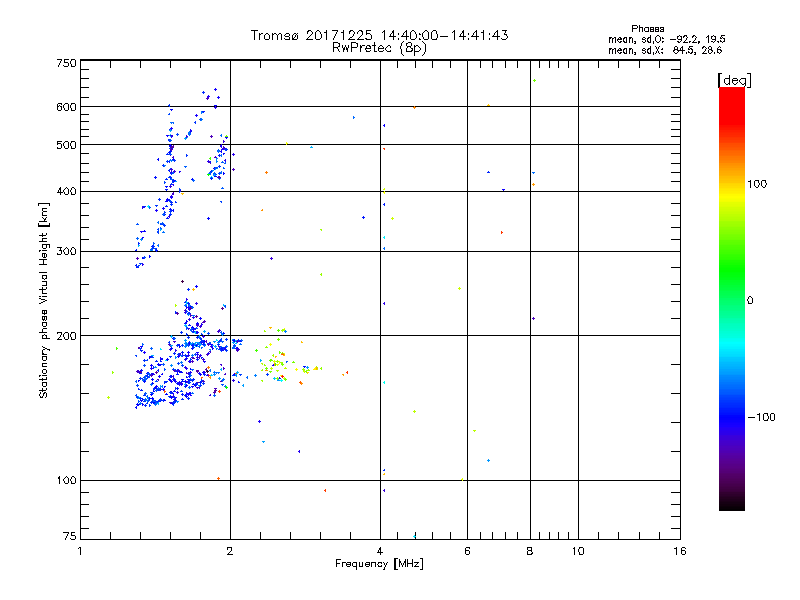Click the y-axis tick label '400'
800x600 pixels.
(x=66, y=191)
